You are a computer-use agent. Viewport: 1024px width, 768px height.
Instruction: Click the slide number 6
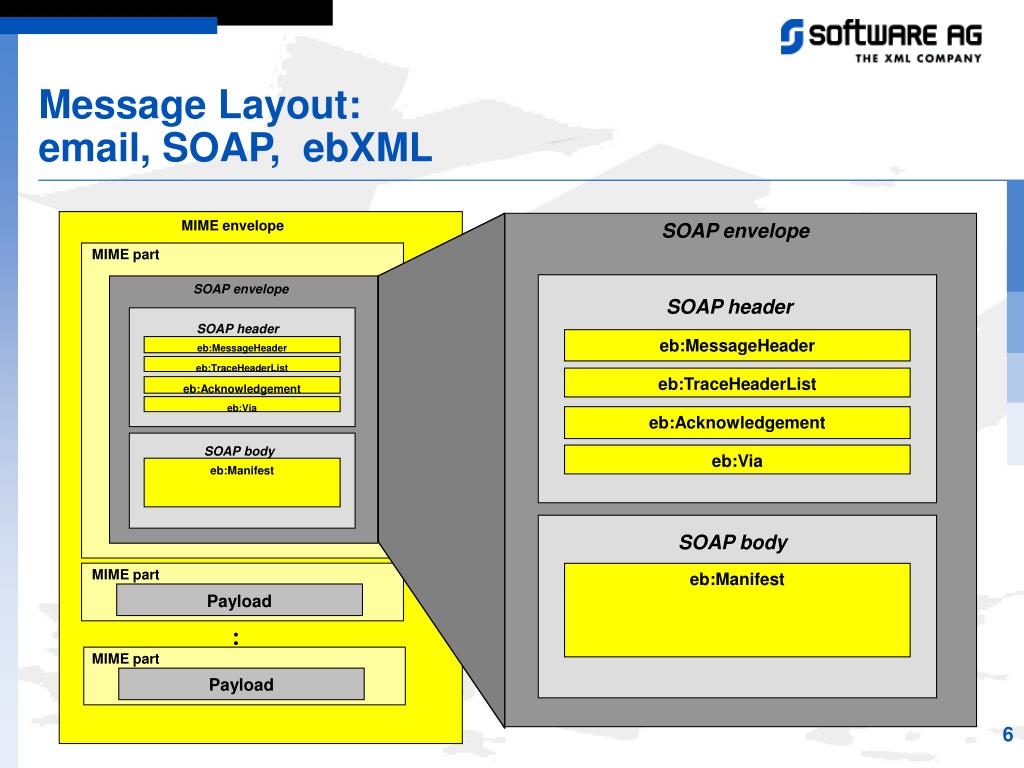pyautogui.click(x=1008, y=735)
